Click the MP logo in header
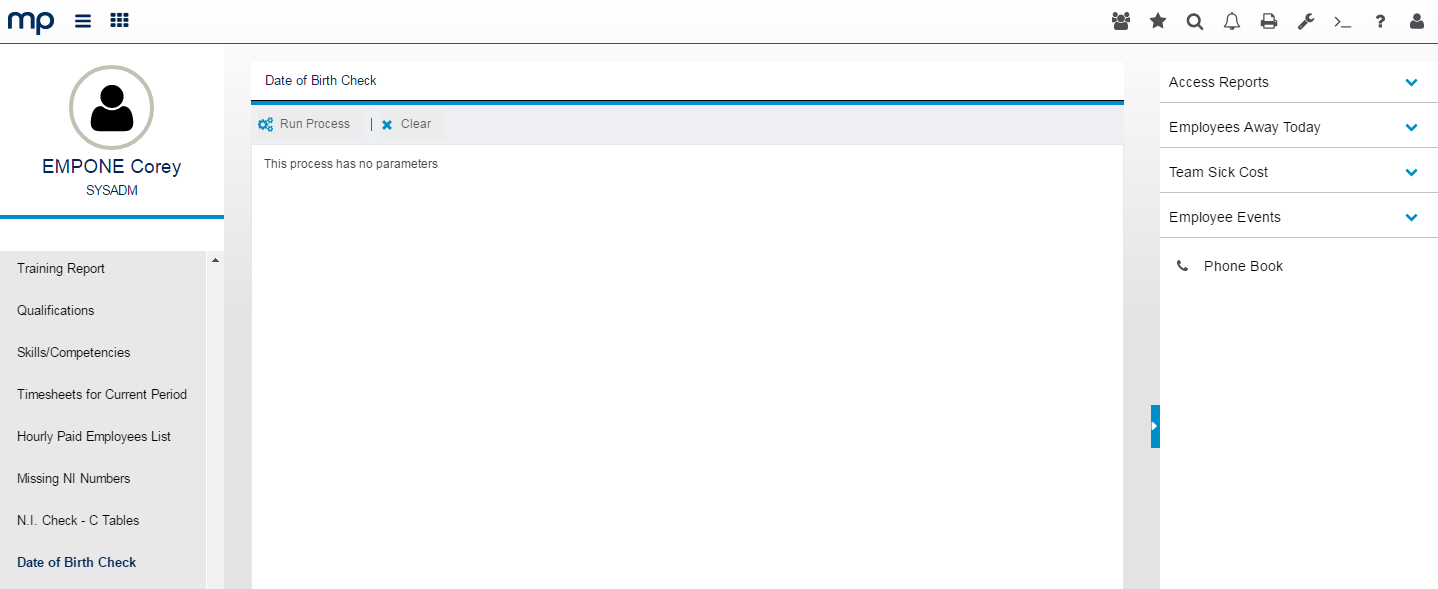 coord(31,21)
